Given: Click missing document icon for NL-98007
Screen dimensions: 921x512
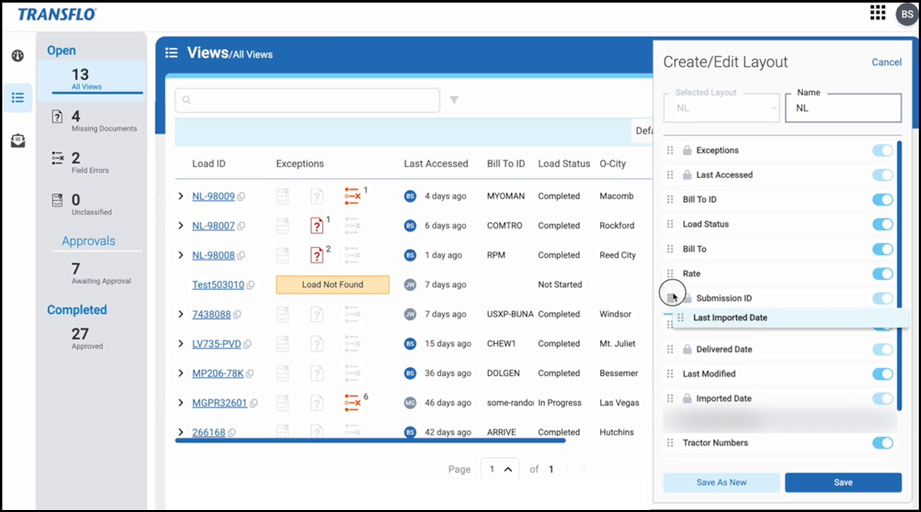Looking at the screenshot, I should click(x=317, y=225).
